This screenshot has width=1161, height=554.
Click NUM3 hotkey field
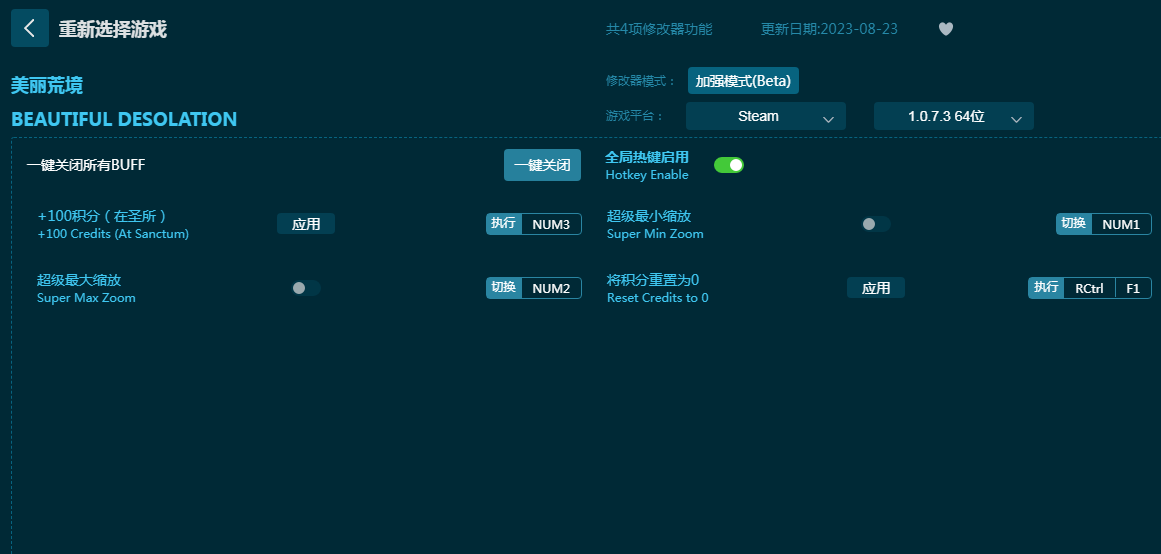[552, 224]
